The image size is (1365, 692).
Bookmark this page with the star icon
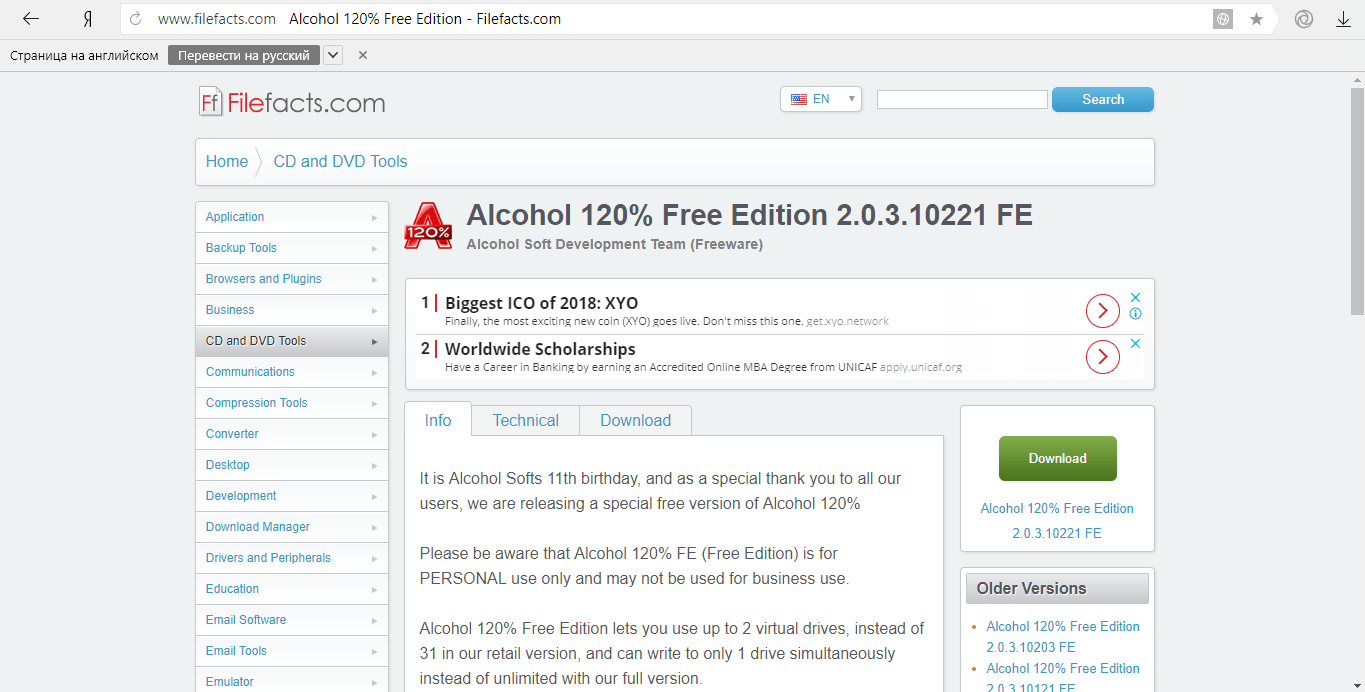[1256, 19]
